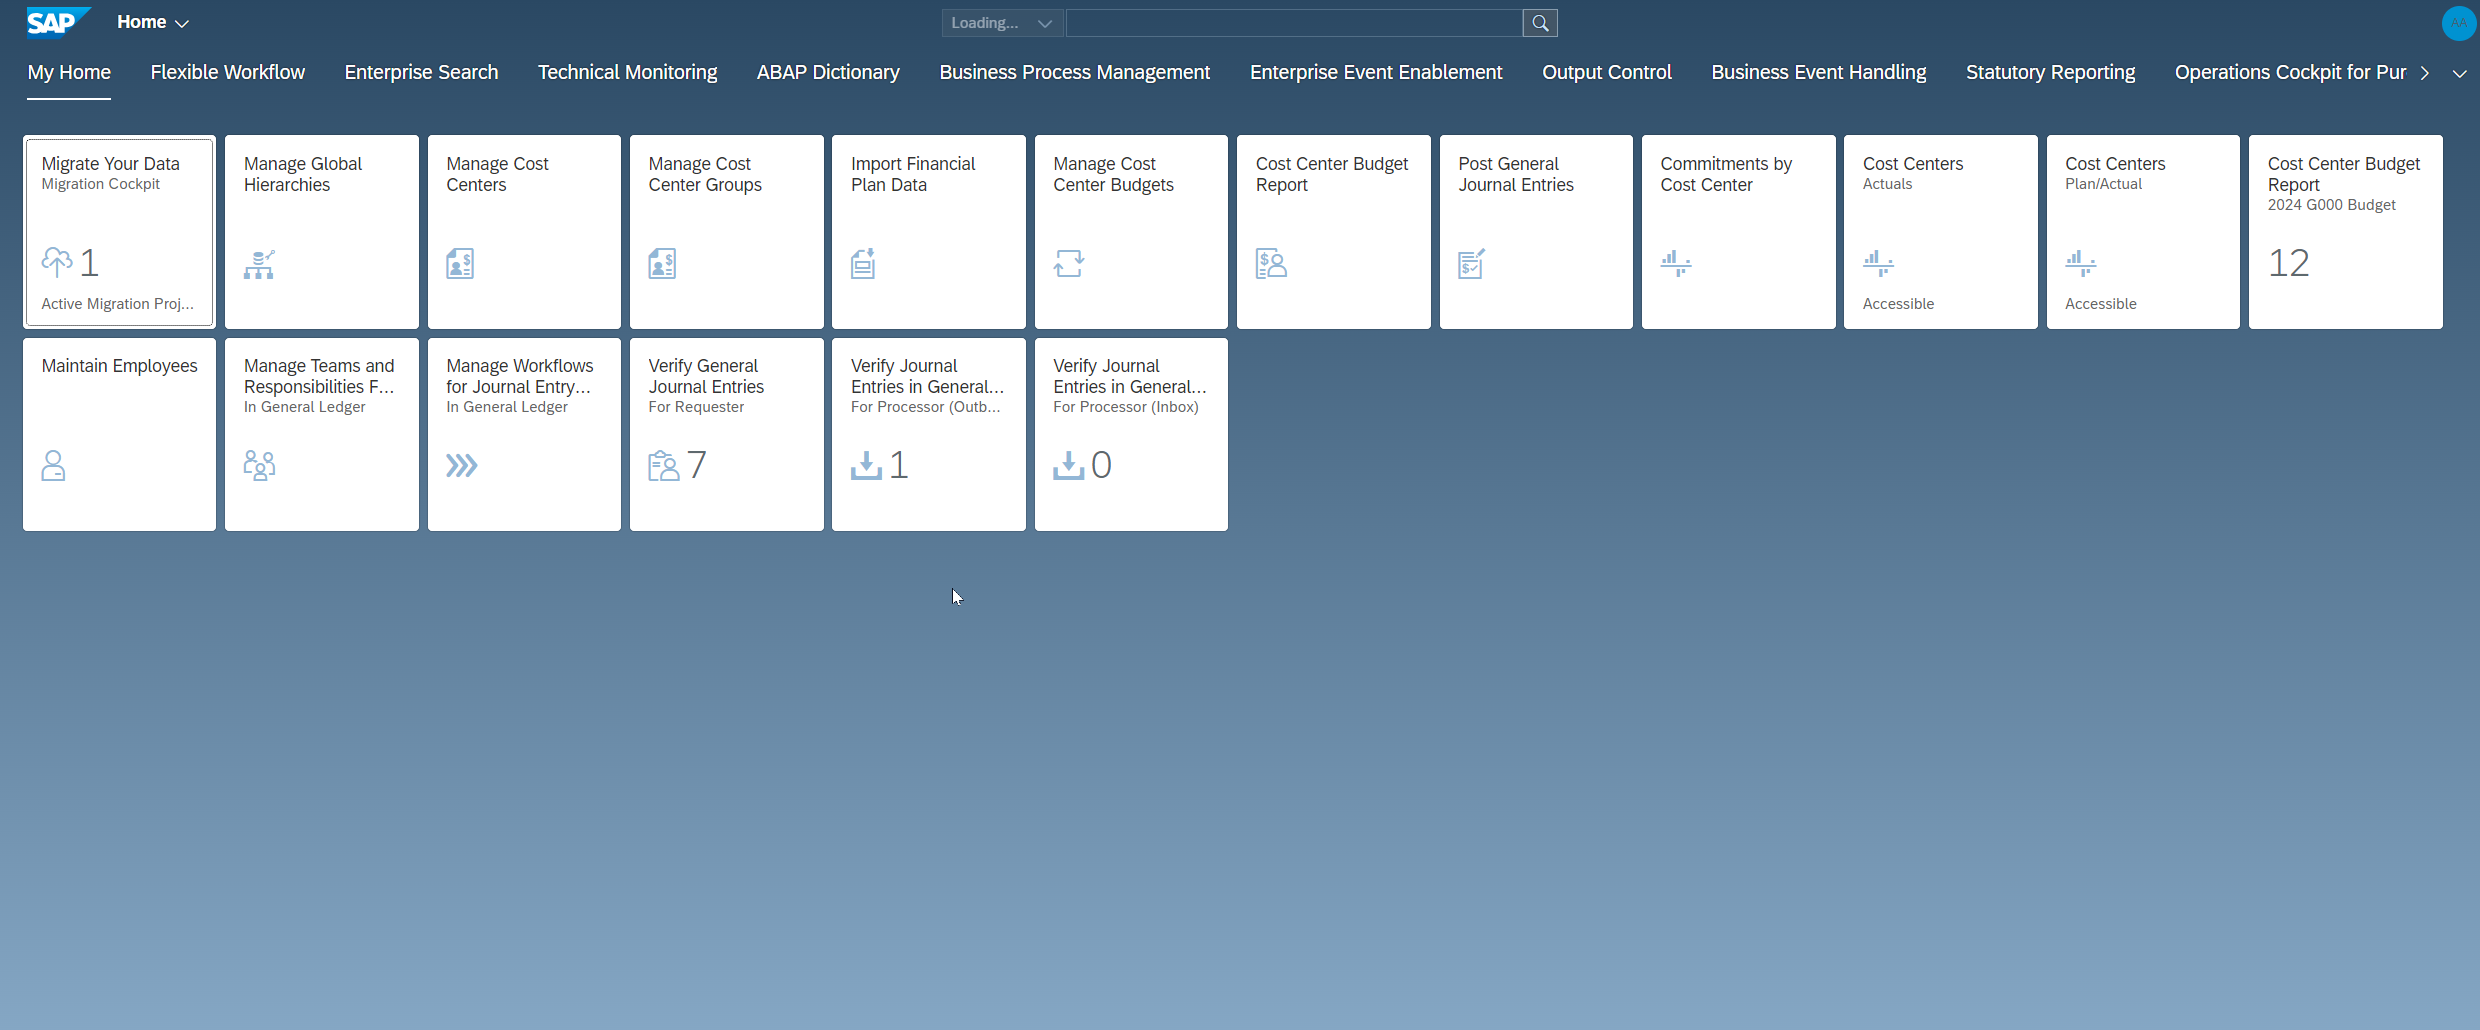
Task: Open Operations Cockpit for Pur tab
Action: click(2290, 72)
